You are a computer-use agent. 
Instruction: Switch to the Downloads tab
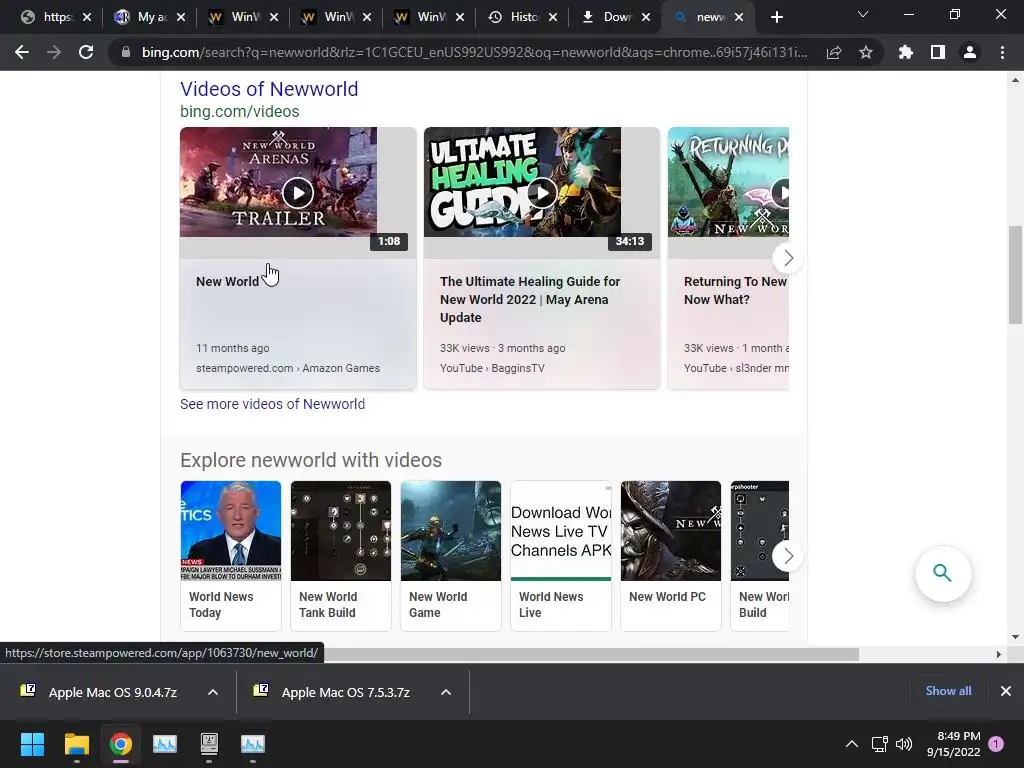616,17
